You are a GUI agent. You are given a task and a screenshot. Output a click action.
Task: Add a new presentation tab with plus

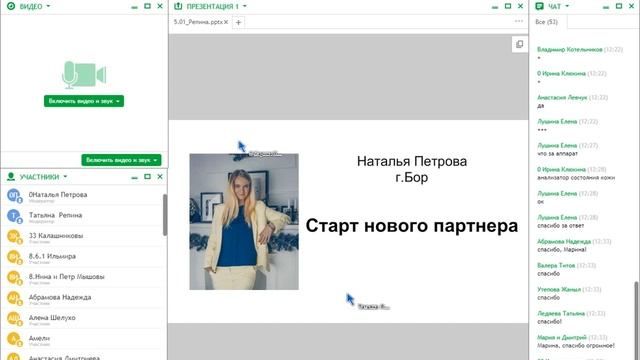click(x=238, y=22)
